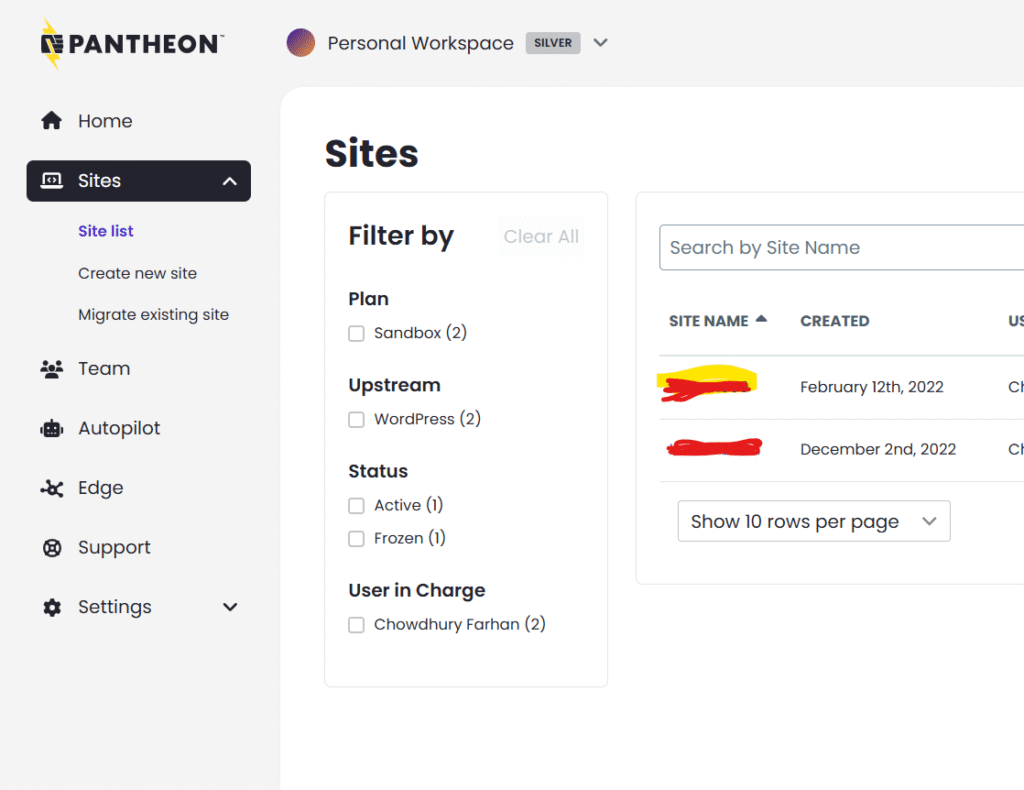Select the Chowdhury Farhan (2) checkbox

tap(356, 625)
